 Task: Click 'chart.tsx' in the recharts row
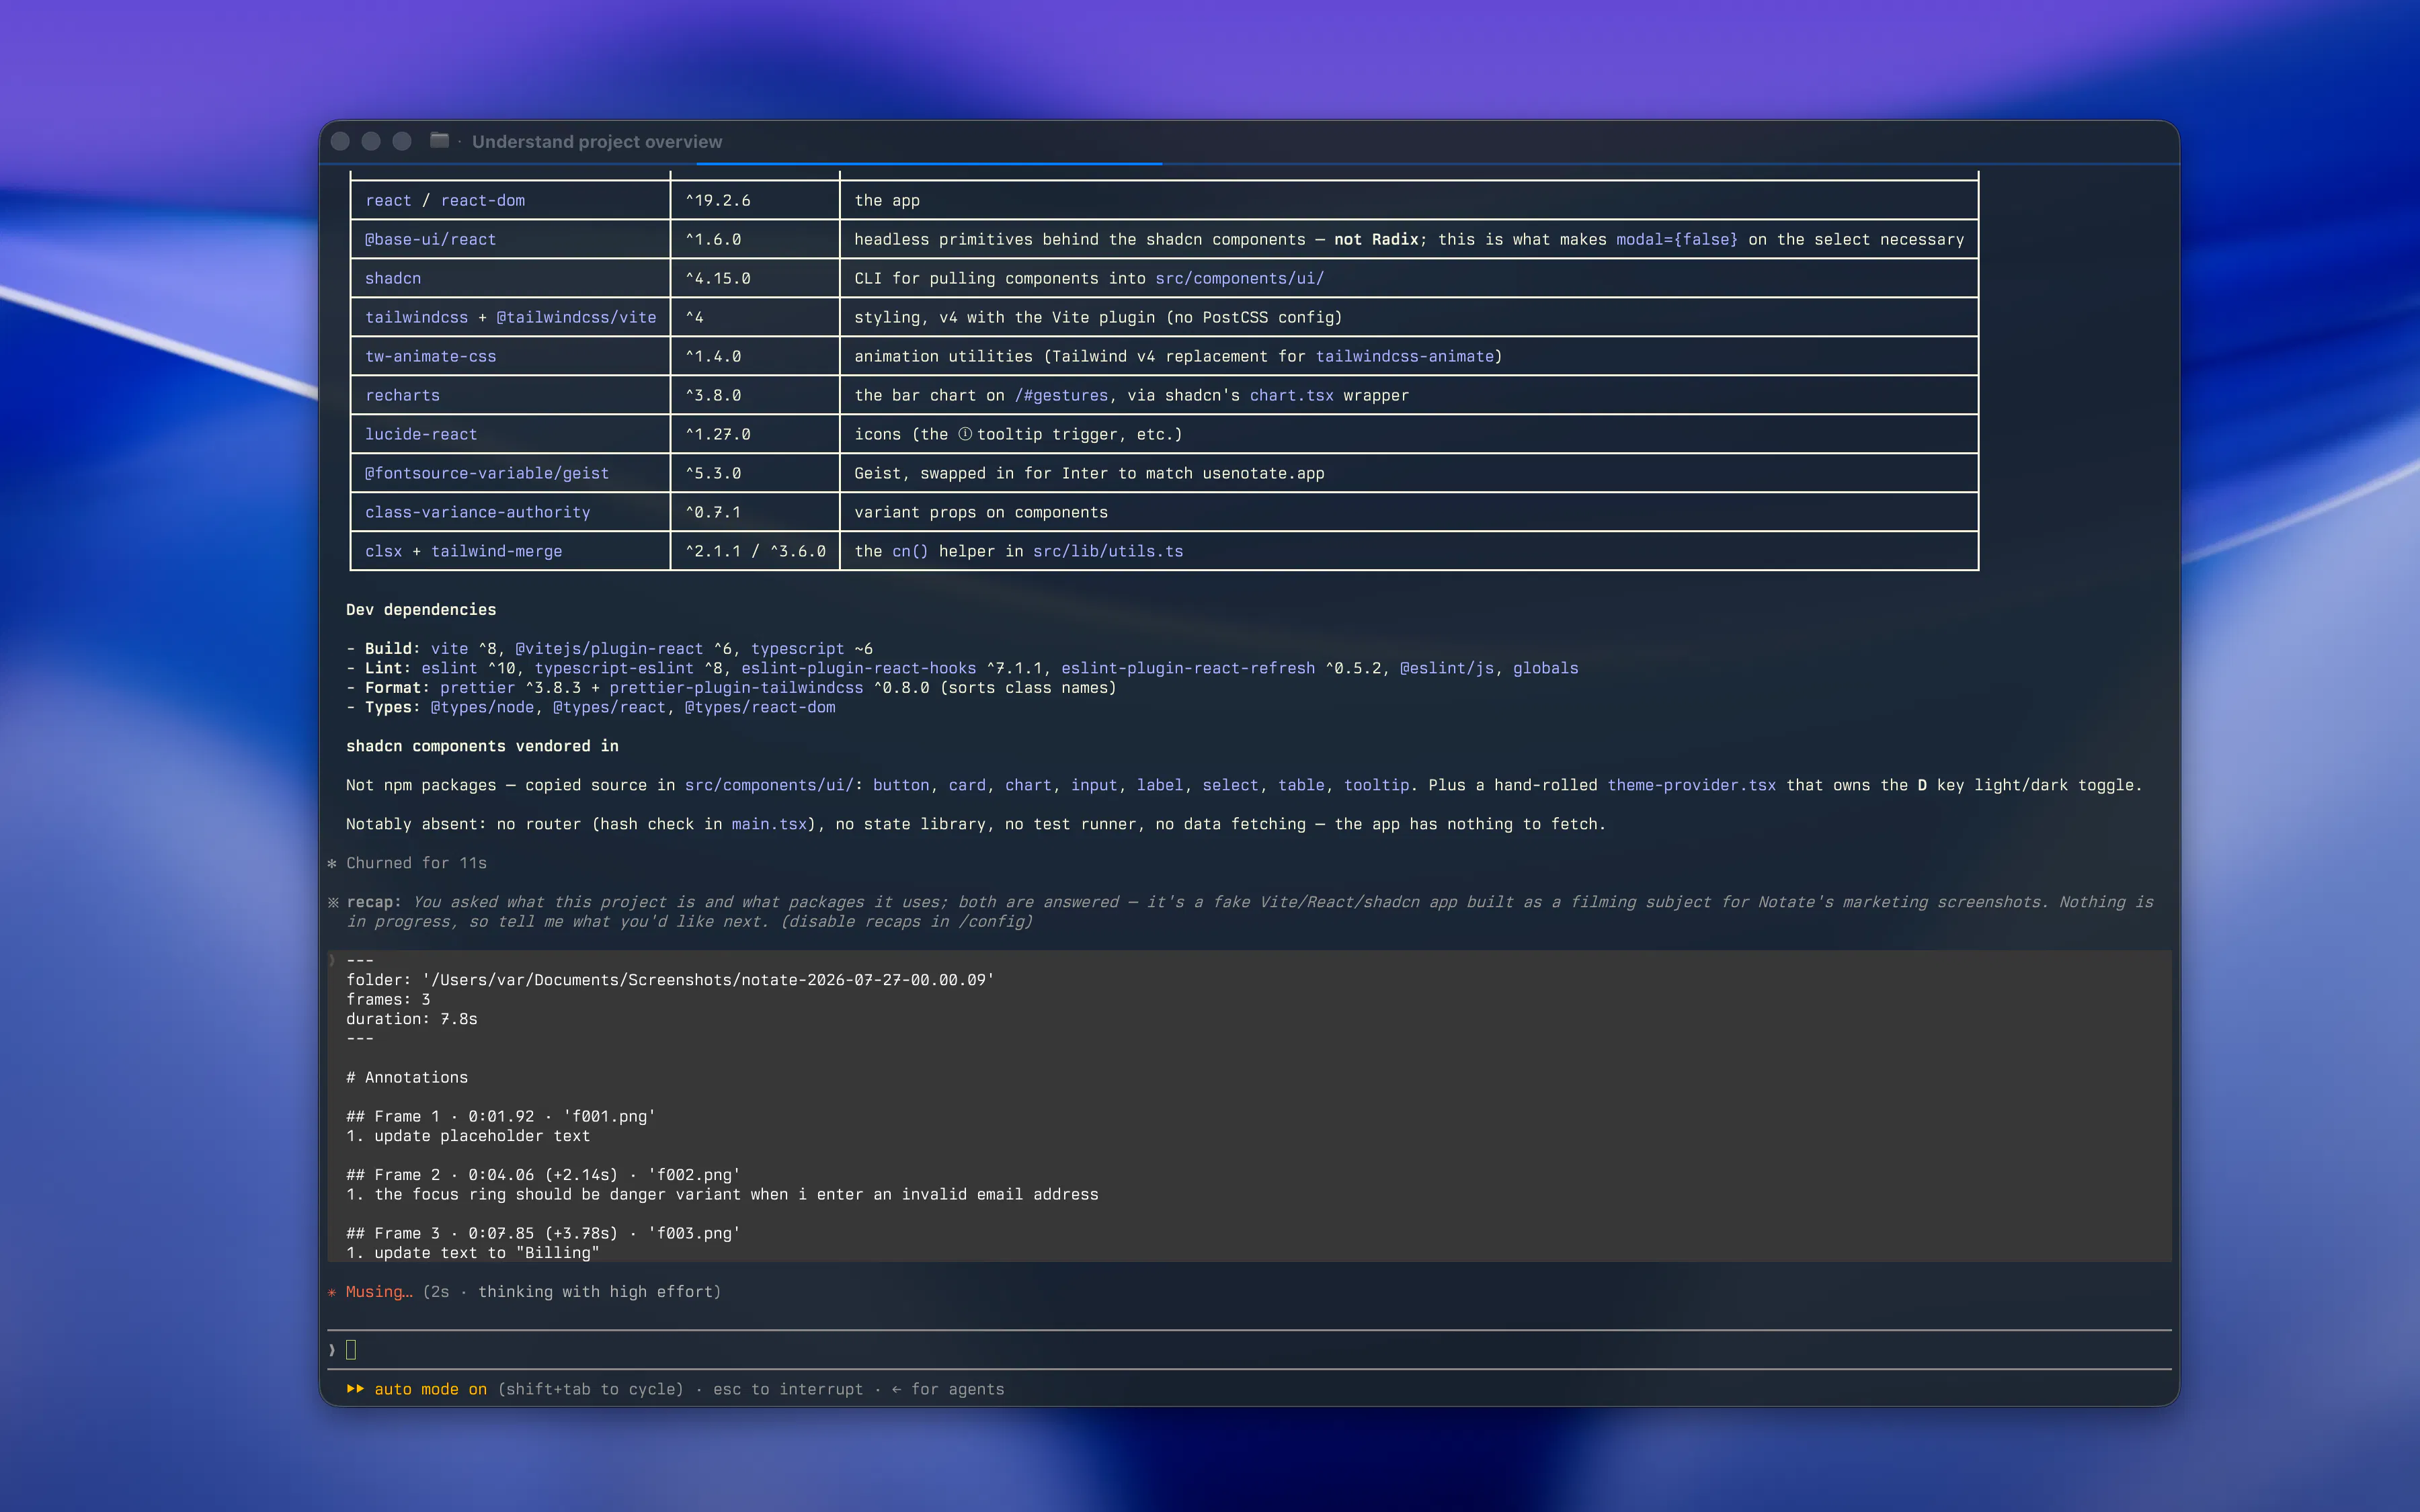point(1291,395)
